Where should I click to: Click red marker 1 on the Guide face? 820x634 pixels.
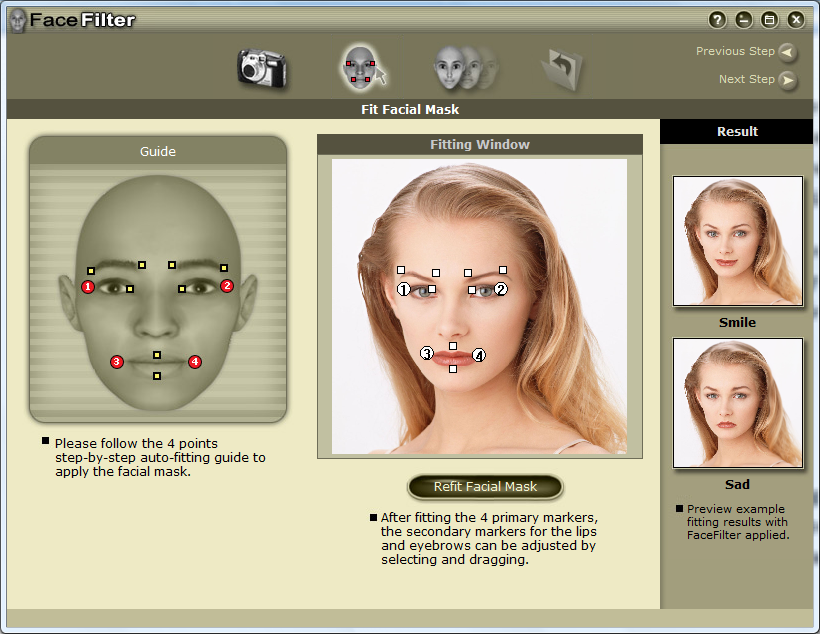point(88,287)
